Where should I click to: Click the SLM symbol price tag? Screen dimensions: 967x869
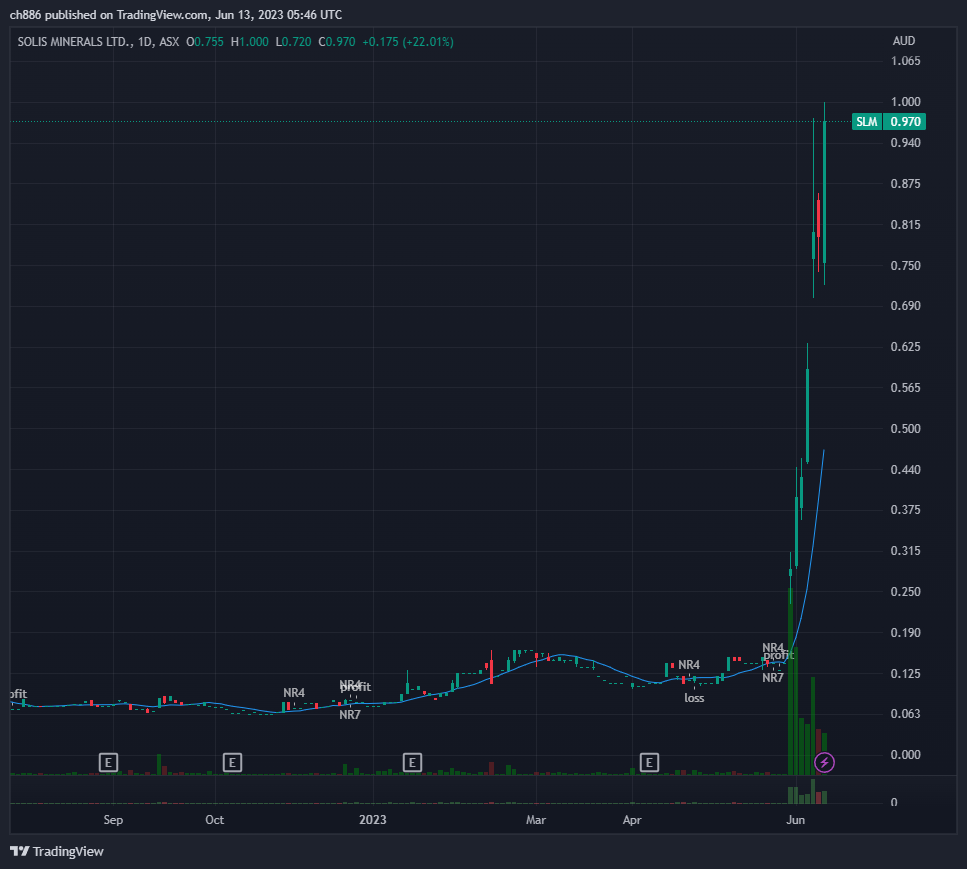(x=866, y=121)
